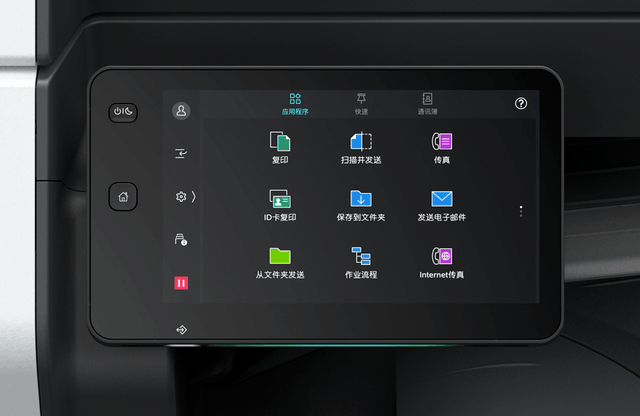Tap the user login avatar icon

pos(181,111)
